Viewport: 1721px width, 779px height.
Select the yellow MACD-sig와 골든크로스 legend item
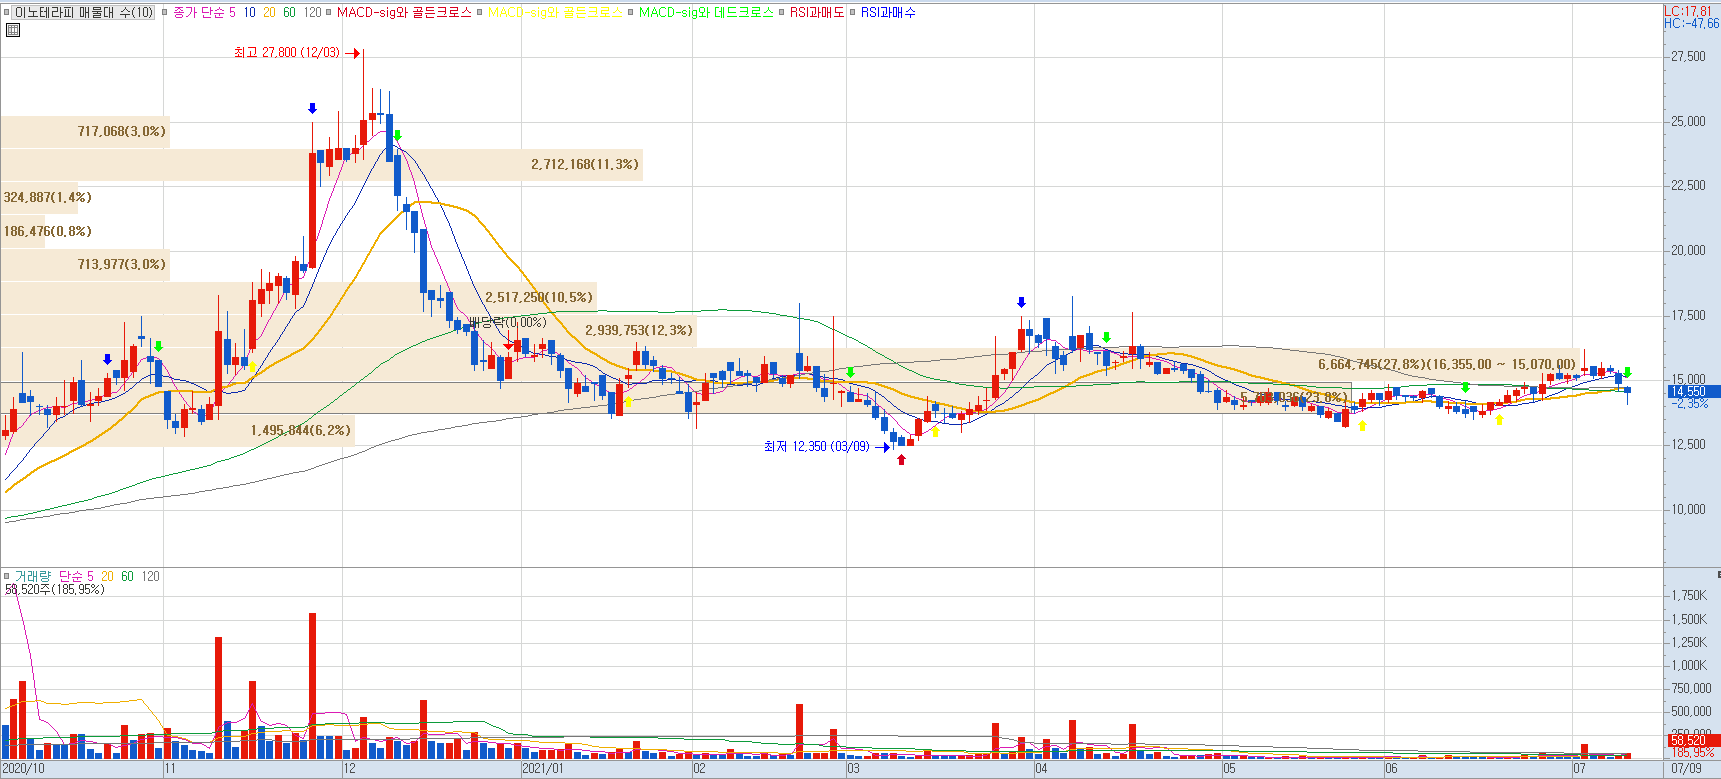[555, 13]
